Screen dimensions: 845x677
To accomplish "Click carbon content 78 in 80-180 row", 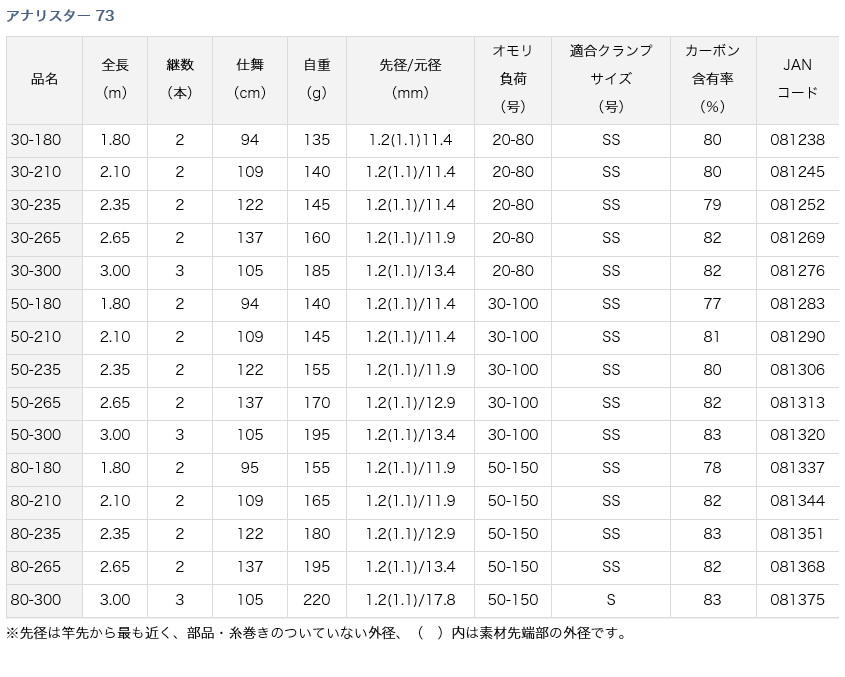I will [x=712, y=468].
